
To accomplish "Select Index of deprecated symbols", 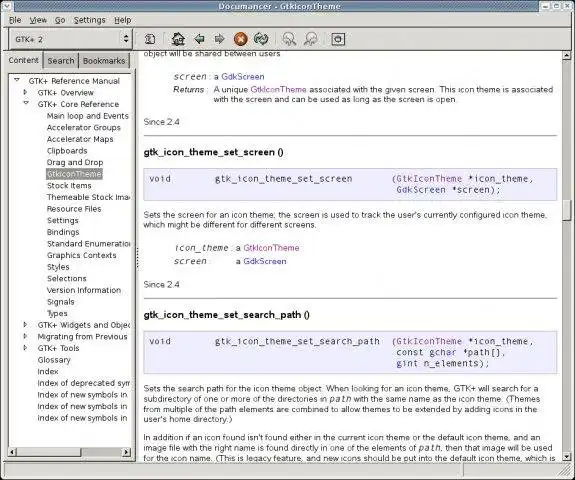I will 83,383.
